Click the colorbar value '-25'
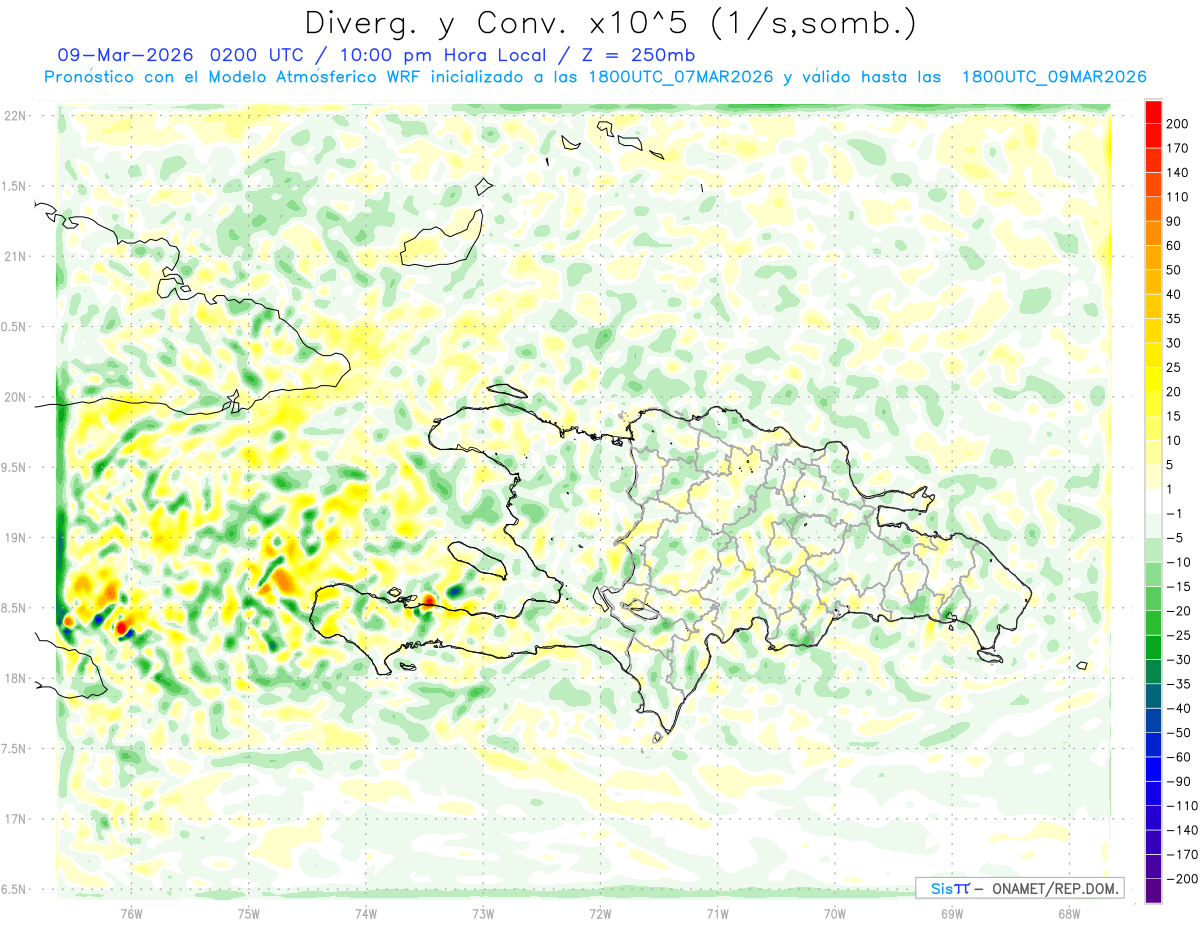This screenshot has width=1200, height=927. click(x=1177, y=635)
